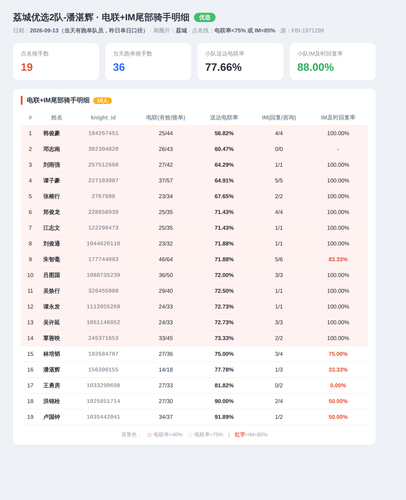Click the 77.78% delivery call rate
This screenshot has width=406, height=500.
(224, 370)
